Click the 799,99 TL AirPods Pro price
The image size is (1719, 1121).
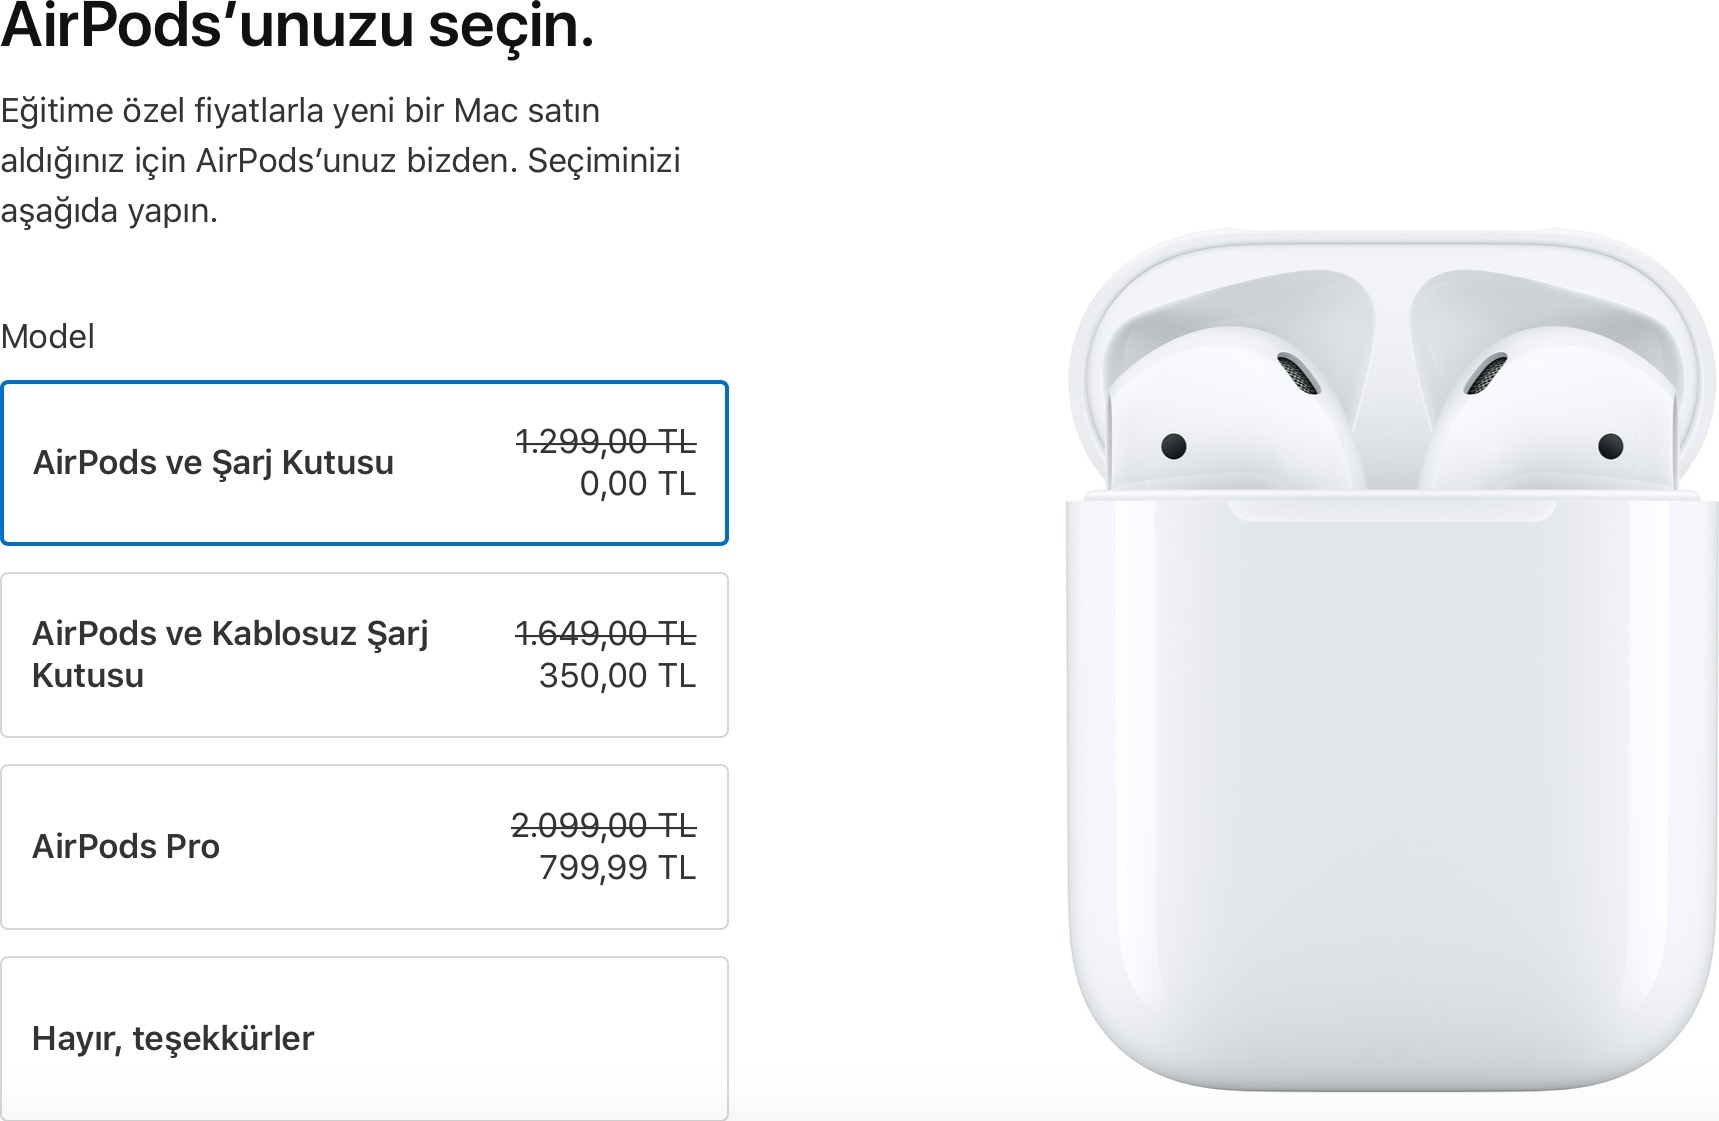point(618,868)
